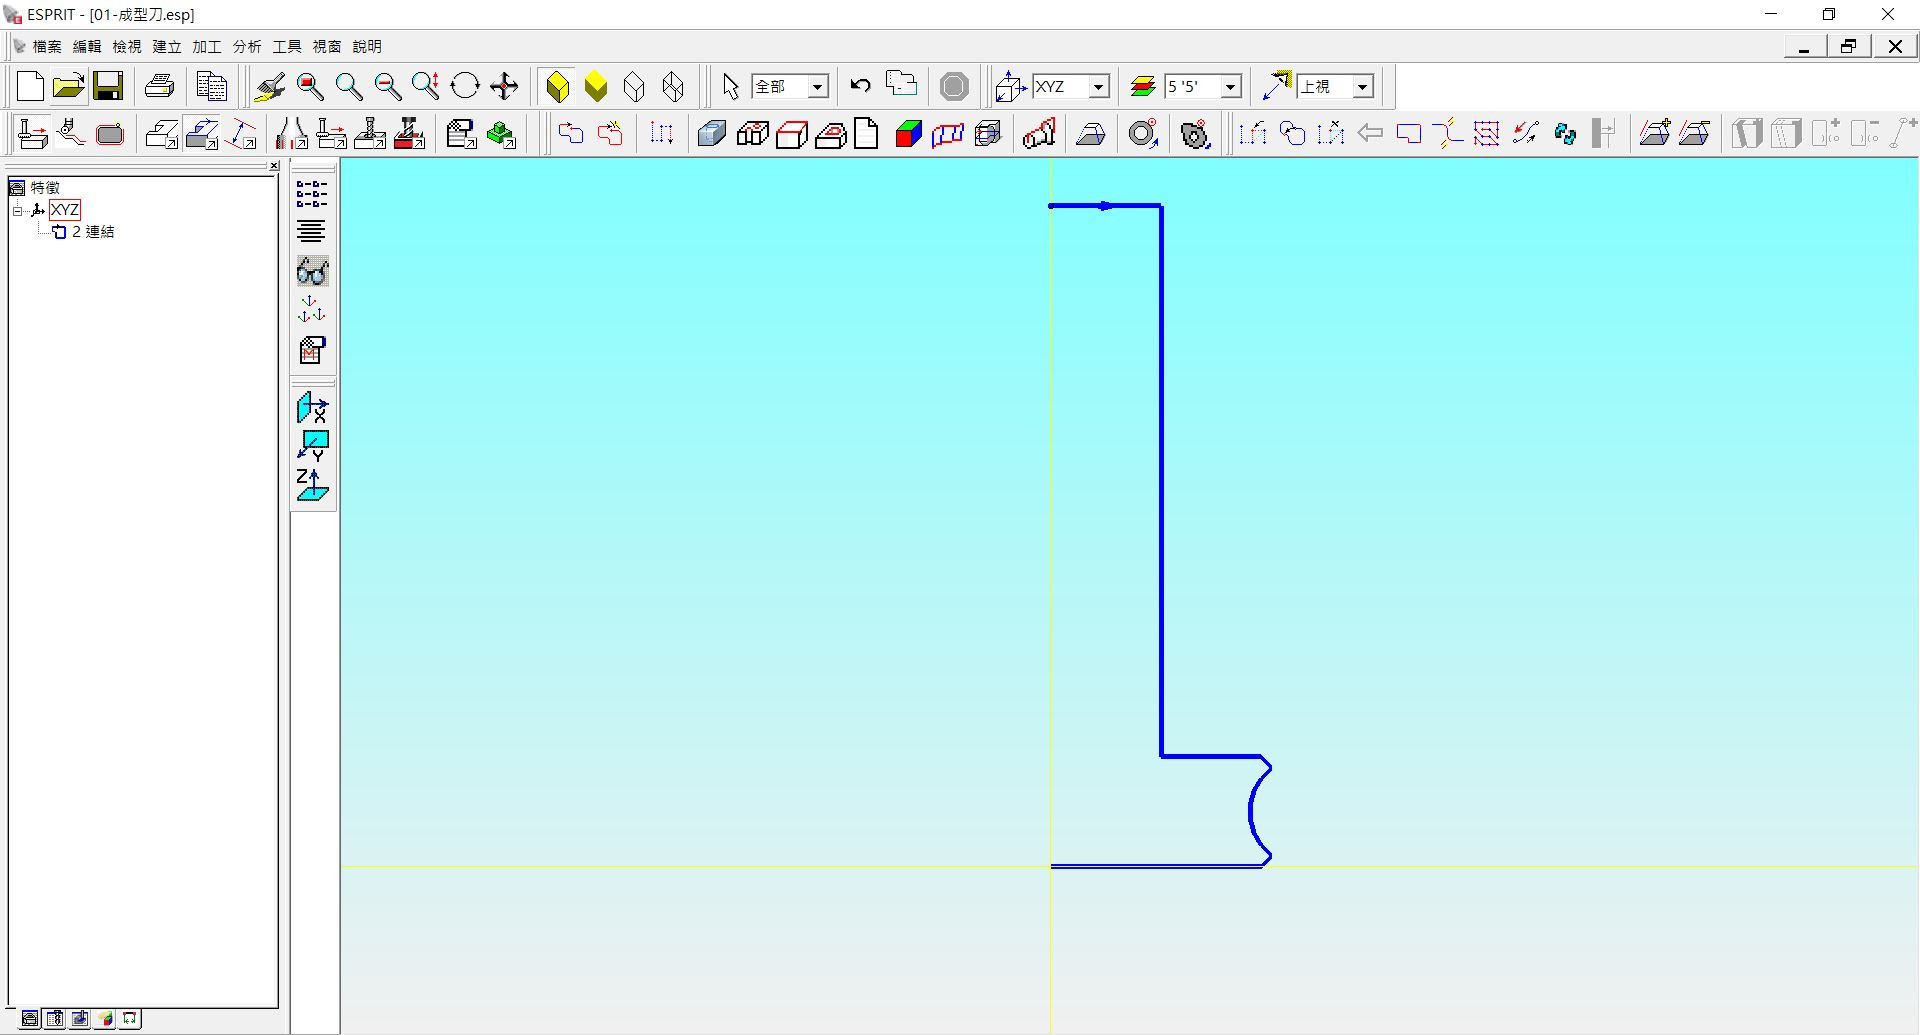Toggle the shaded yellow solid display mode
The width and height of the screenshot is (1920, 1035).
(x=596, y=87)
